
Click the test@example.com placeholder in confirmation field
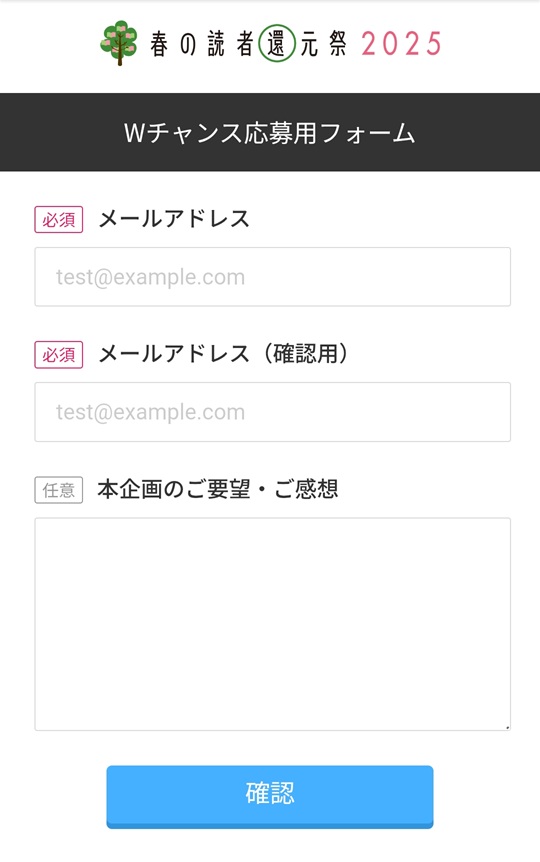click(150, 412)
